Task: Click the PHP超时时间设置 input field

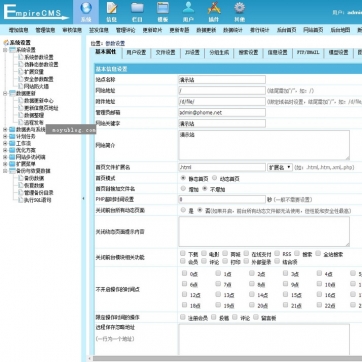Action: (x=222, y=199)
